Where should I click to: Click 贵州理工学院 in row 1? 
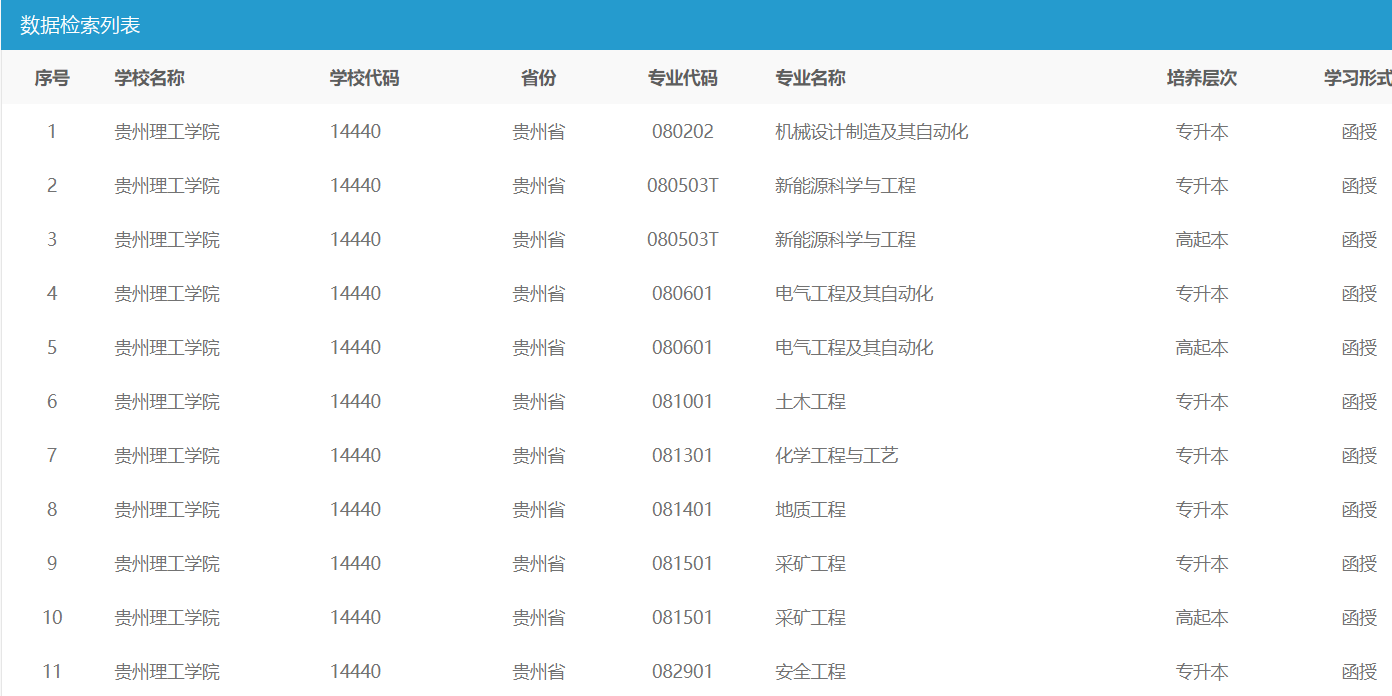(x=167, y=132)
